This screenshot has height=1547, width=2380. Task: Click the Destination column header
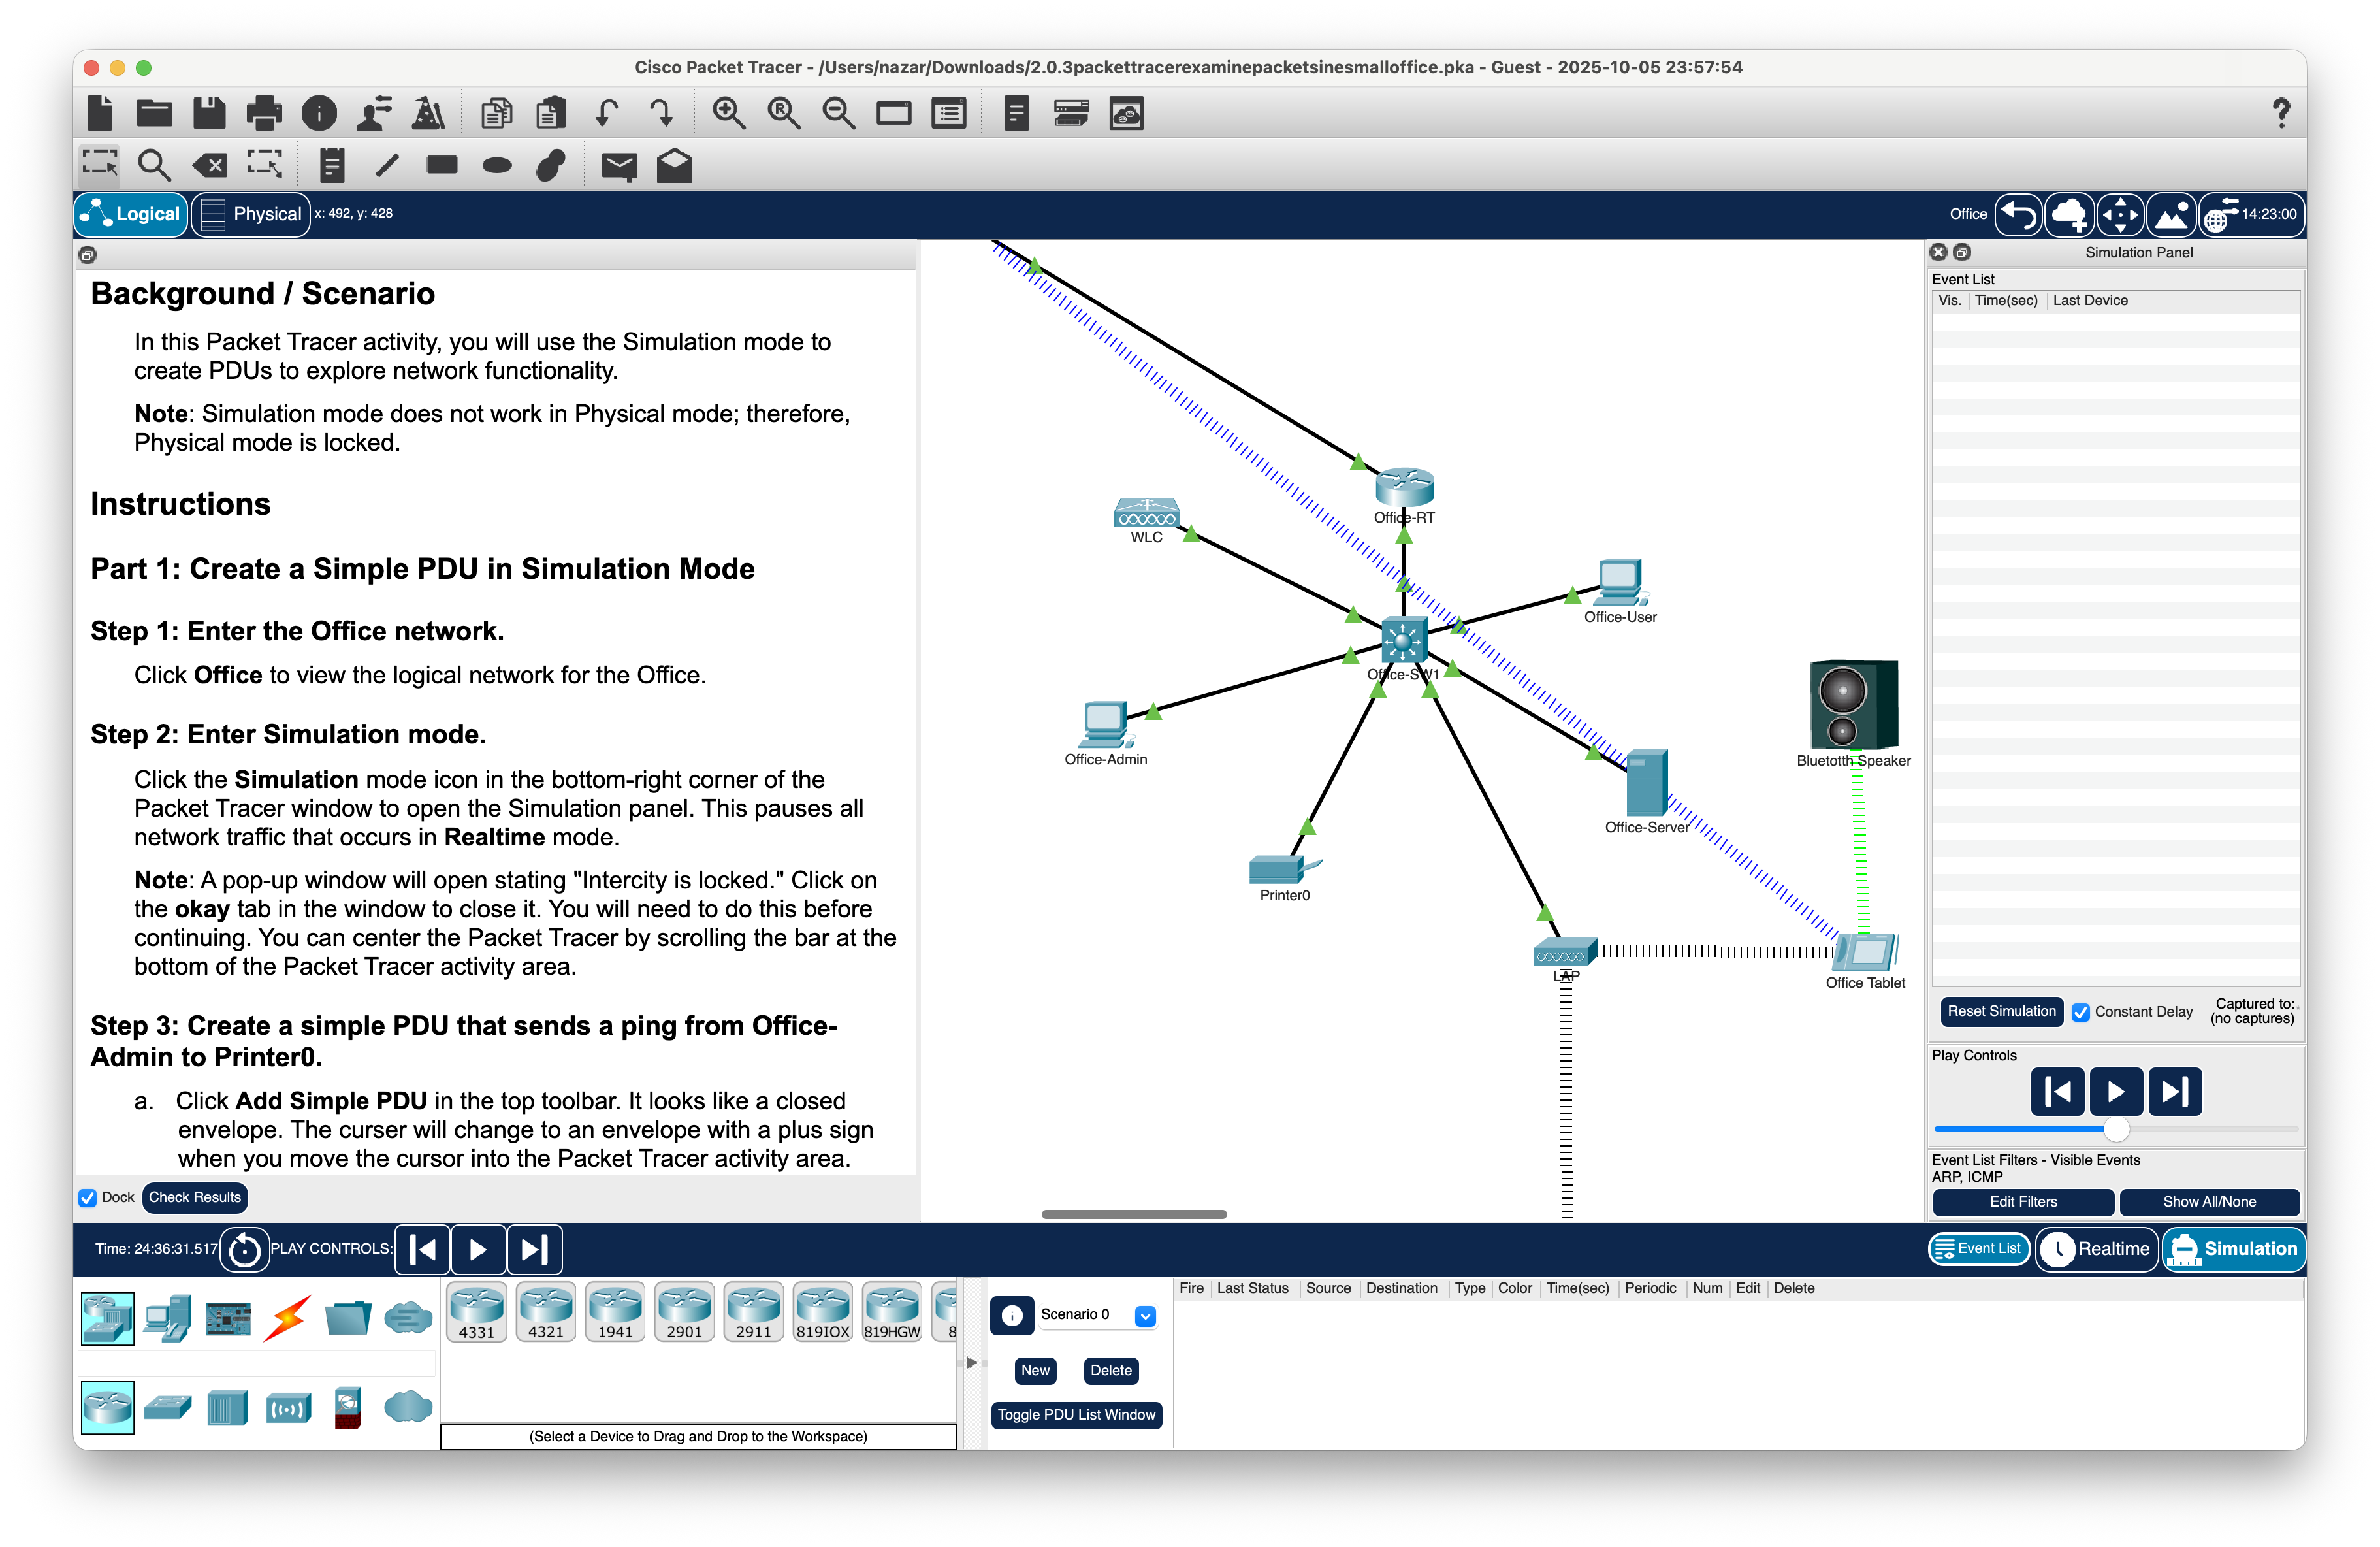coord(1402,1289)
